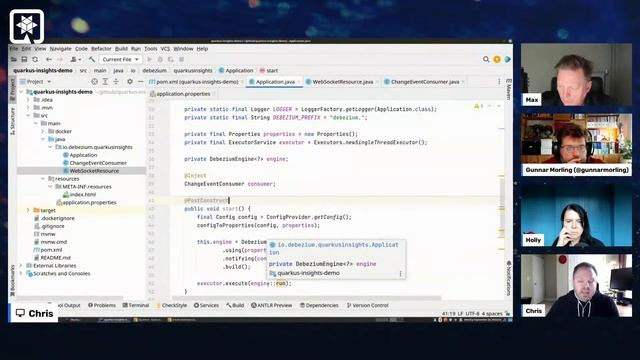Switch to pom.xml editor tab
The height and width of the screenshot is (360, 640).
[197, 82]
